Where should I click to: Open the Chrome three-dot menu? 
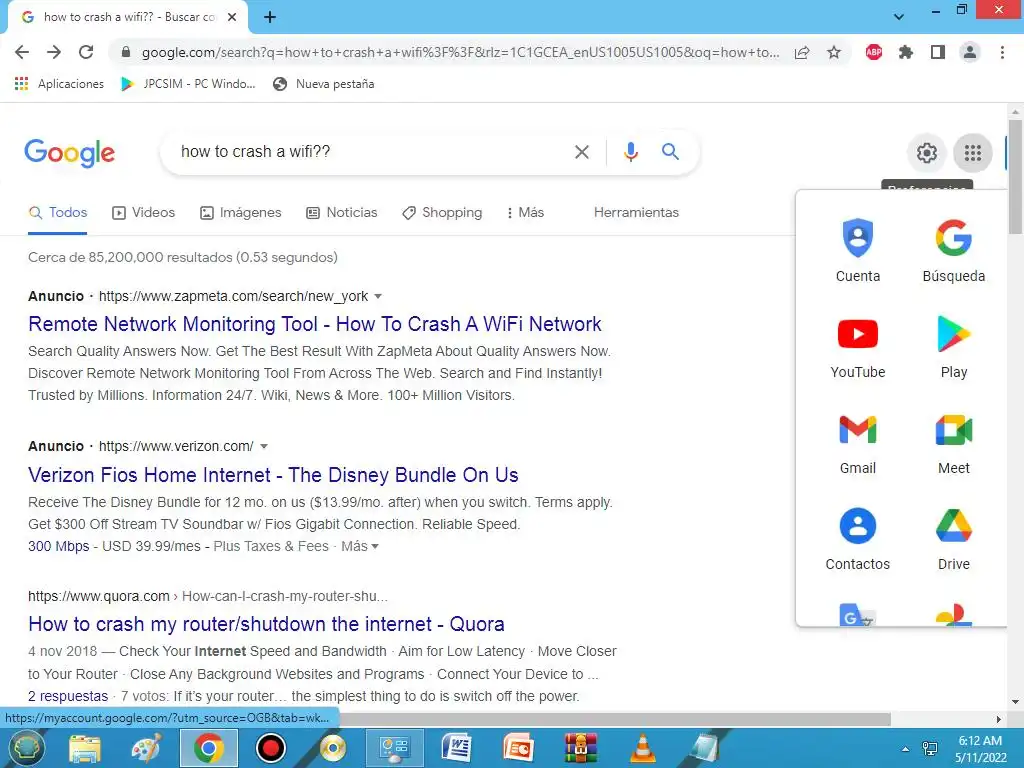(x=1002, y=52)
